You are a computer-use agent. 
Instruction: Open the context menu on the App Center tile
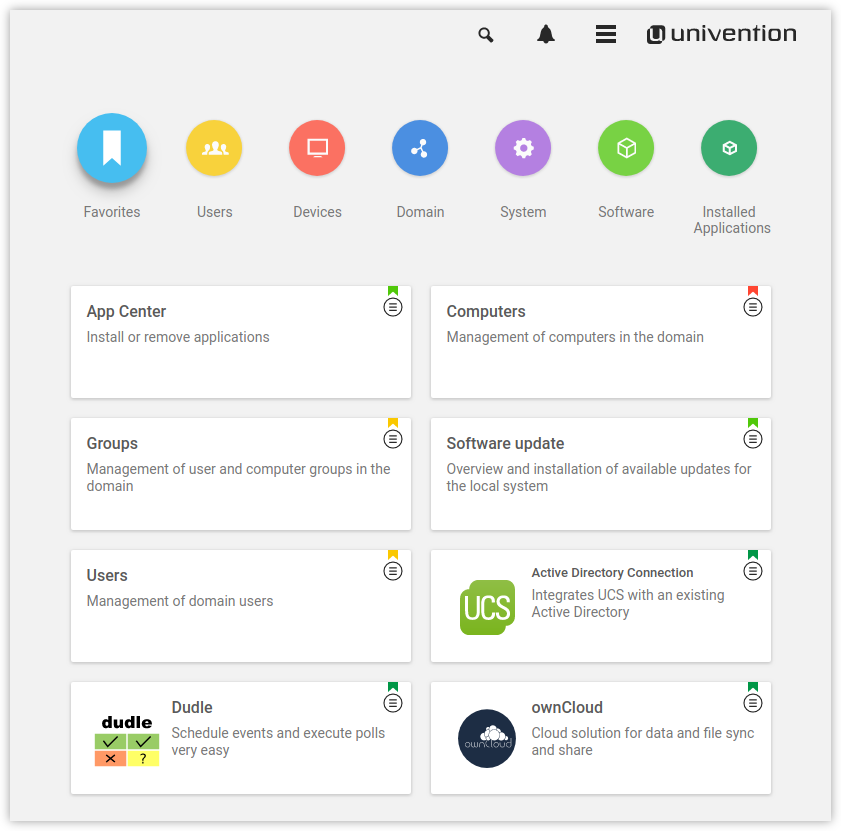[393, 307]
